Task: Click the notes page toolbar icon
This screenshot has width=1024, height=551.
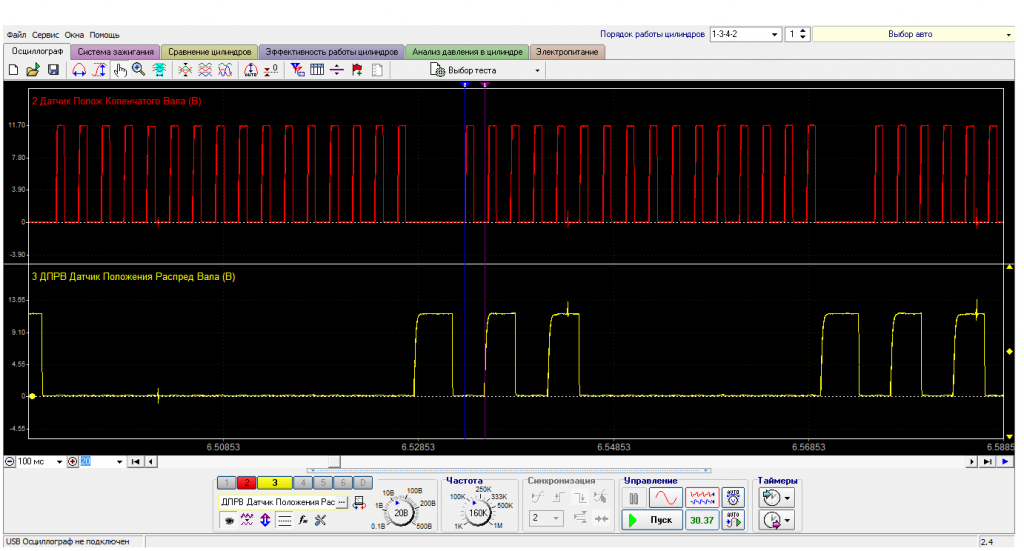Action: click(x=377, y=70)
